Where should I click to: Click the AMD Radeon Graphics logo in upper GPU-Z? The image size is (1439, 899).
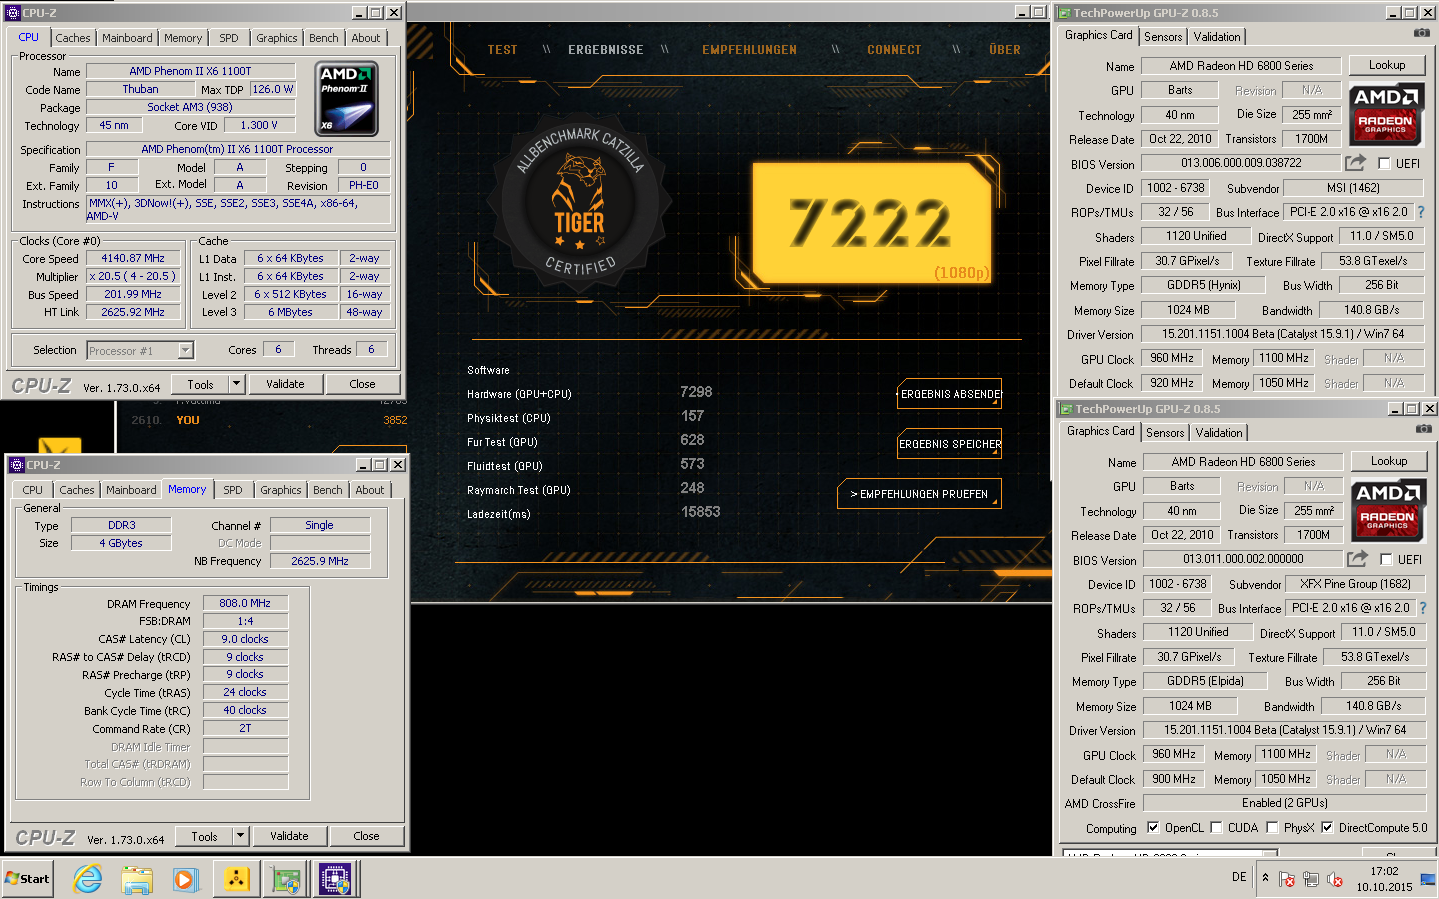coord(1386,113)
